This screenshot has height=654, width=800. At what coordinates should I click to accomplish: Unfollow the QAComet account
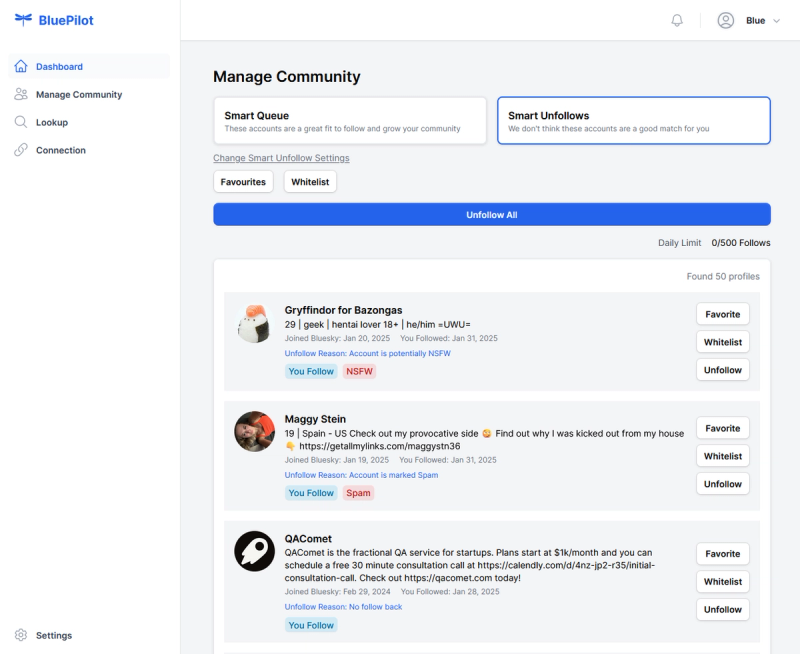click(722, 610)
